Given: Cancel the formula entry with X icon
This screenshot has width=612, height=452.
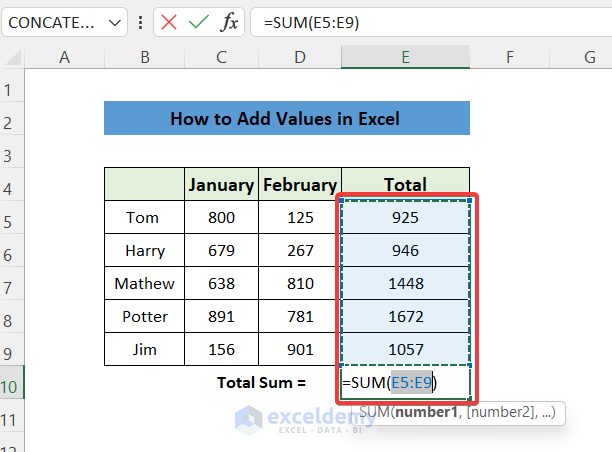Looking at the screenshot, I should (168, 21).
